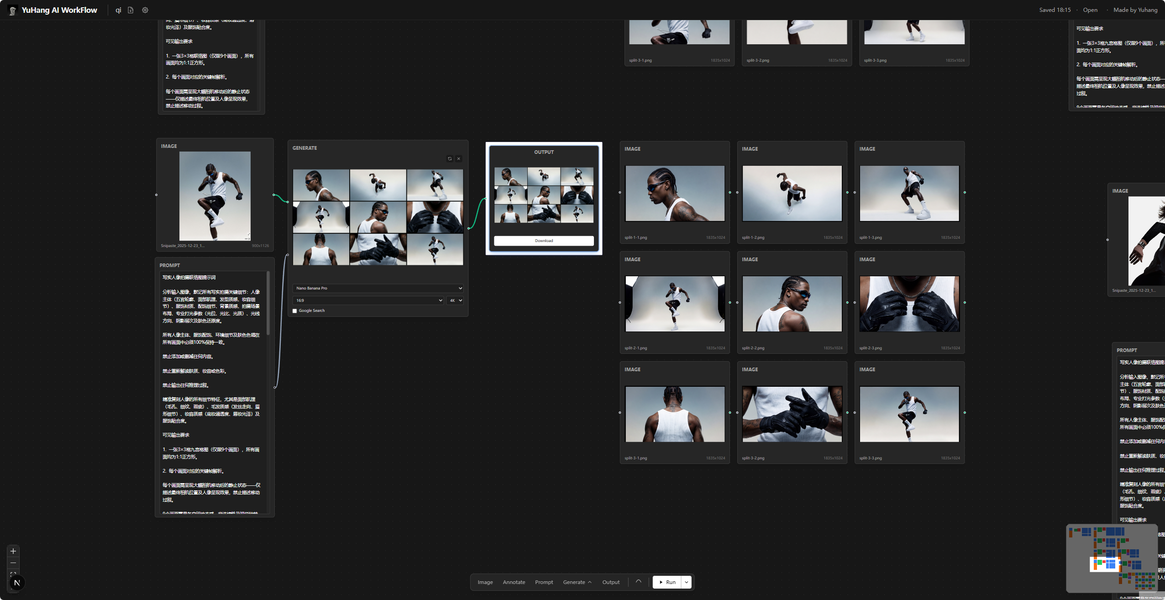Click the 'qi' project name in header
Screen dimensions: 1165x600
118,10
